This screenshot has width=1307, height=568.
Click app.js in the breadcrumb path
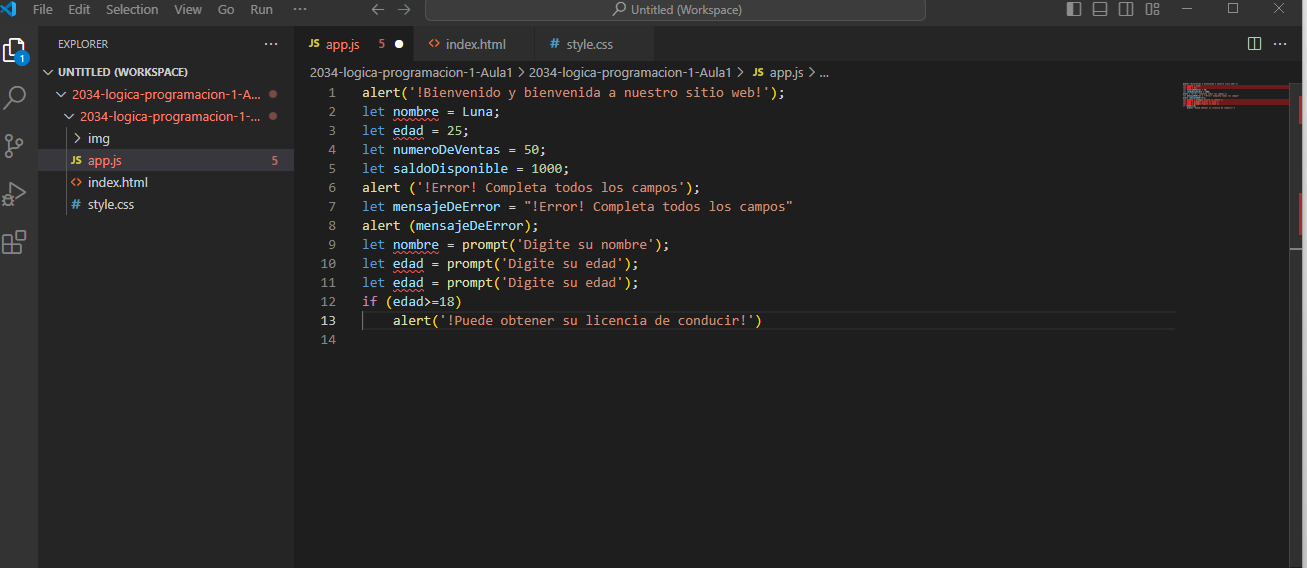(785, 72)
